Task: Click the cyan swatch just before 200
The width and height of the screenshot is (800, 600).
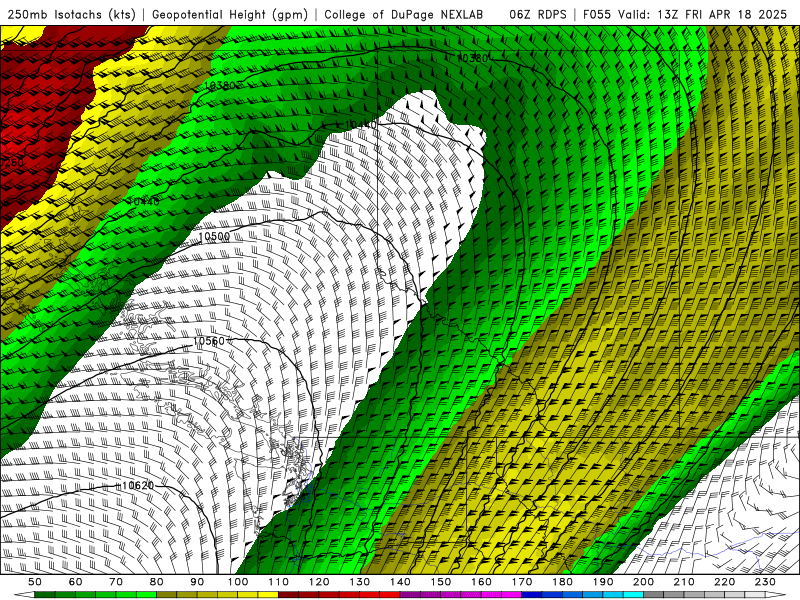Action: point(633,595)
